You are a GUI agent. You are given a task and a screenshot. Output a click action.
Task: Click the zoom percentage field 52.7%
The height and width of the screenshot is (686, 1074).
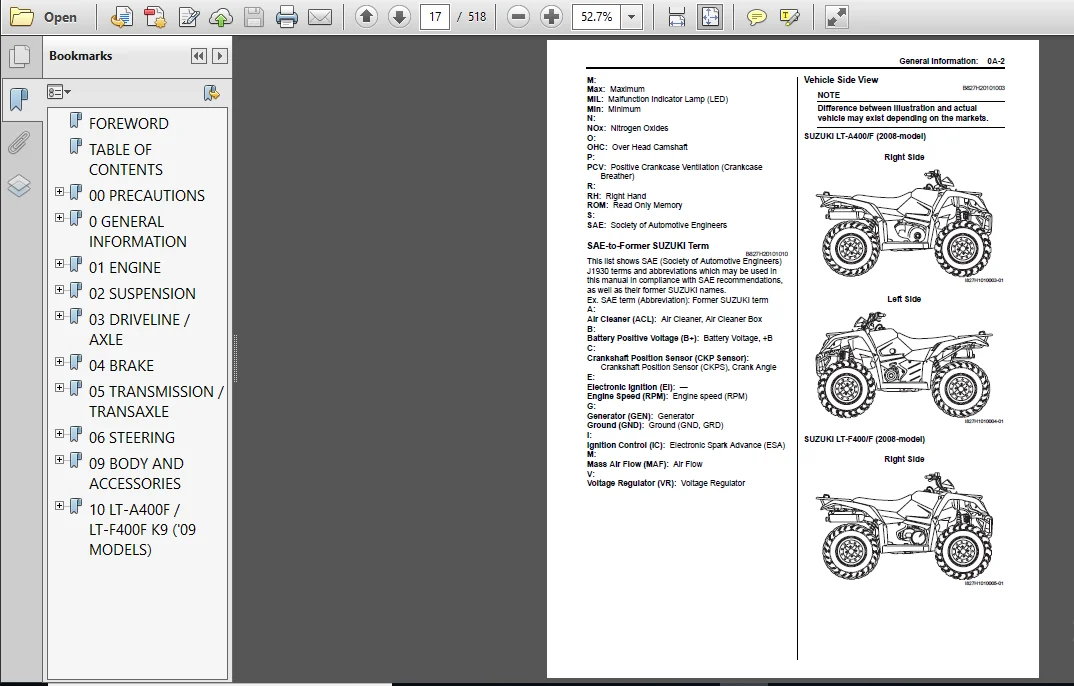point(597,16)
